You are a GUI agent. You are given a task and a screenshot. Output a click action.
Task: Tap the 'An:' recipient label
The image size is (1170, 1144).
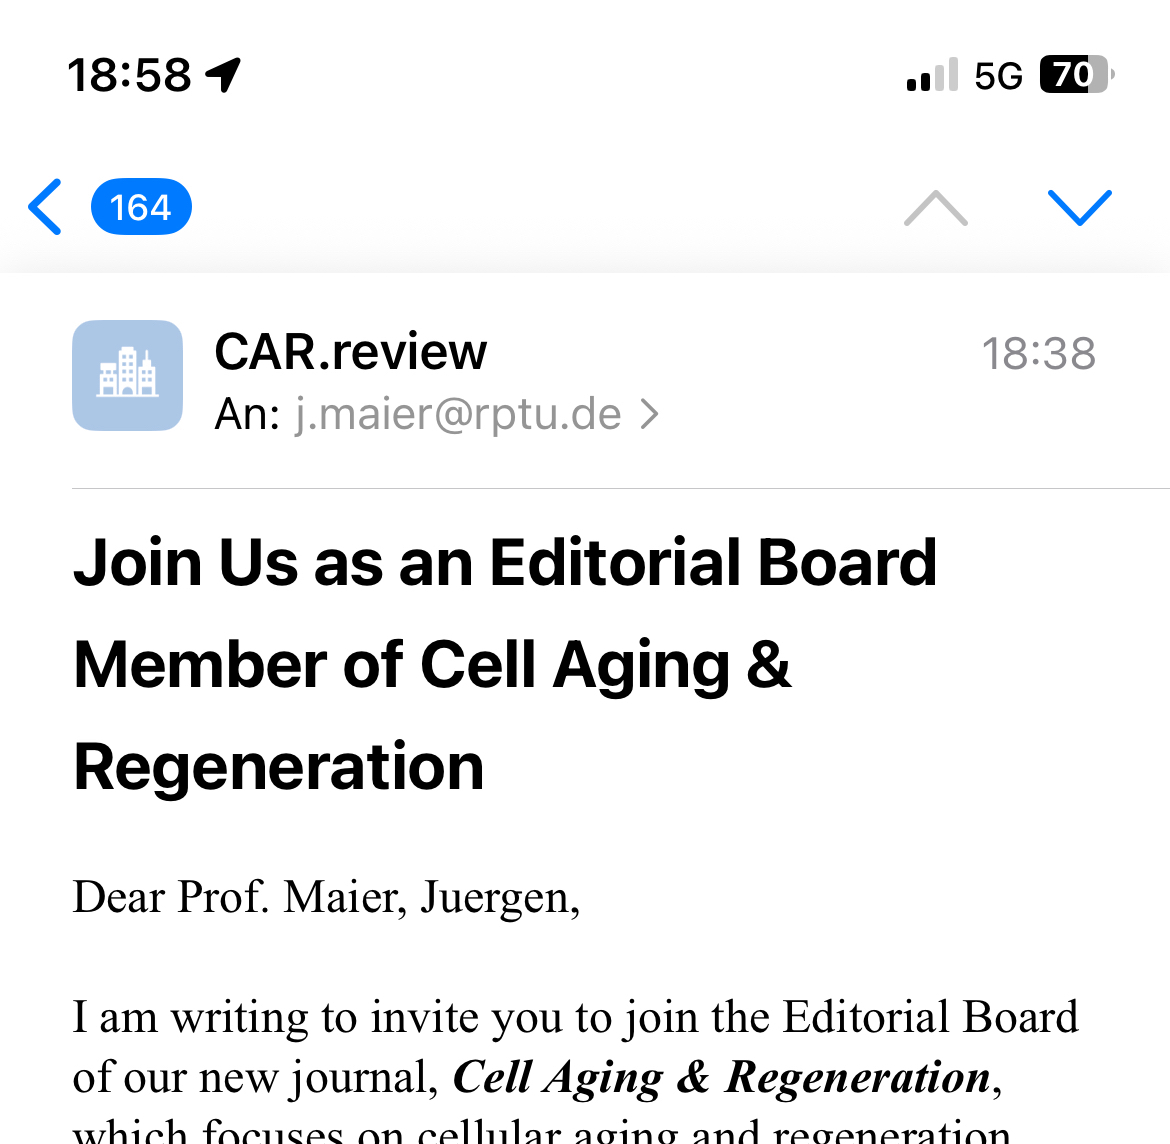click(247, 414)
